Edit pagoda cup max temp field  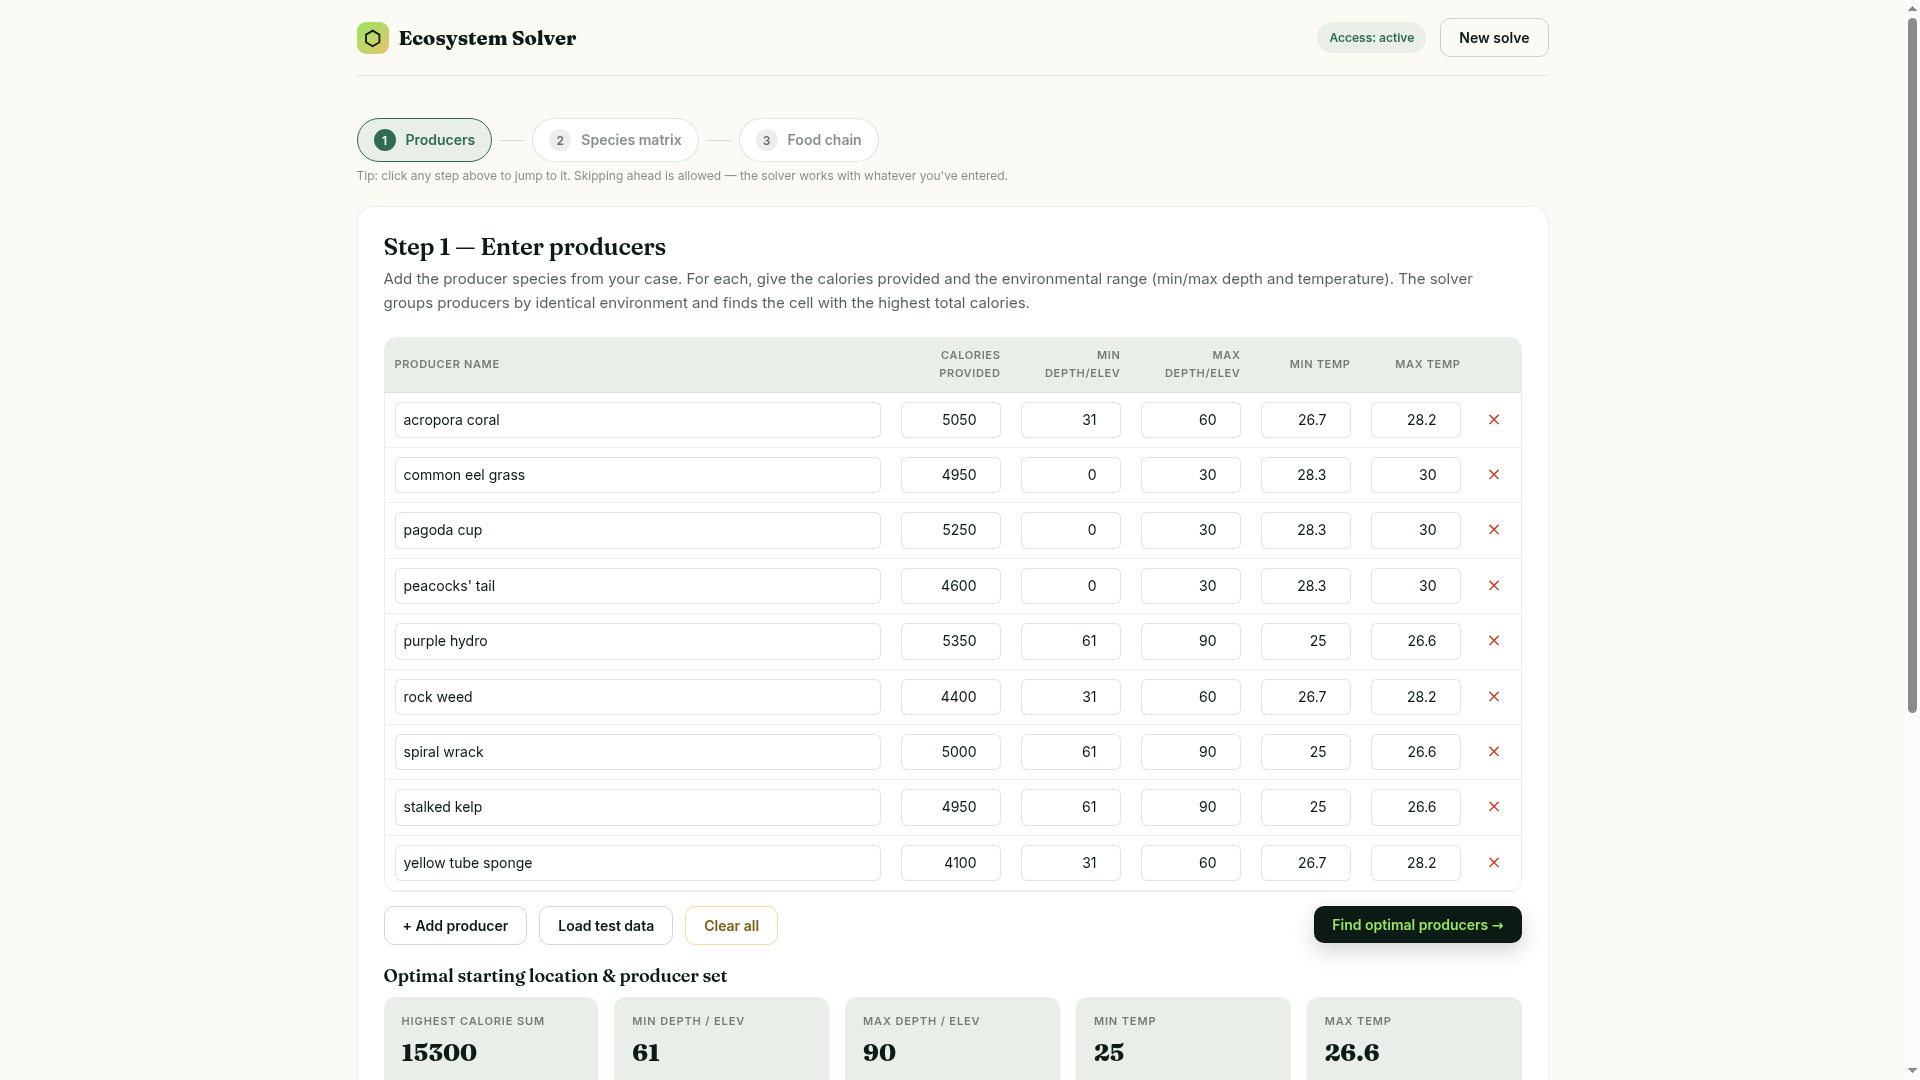[x=1416, y=530]
